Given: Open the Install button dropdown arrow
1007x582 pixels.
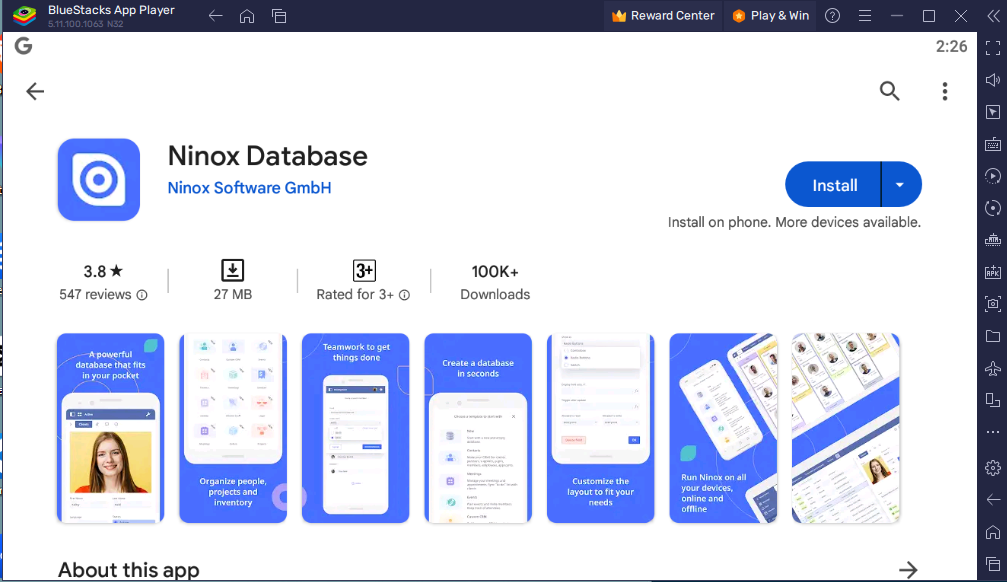Looking at the screenshot, I should pyautogui.click(x=900, y=185).
